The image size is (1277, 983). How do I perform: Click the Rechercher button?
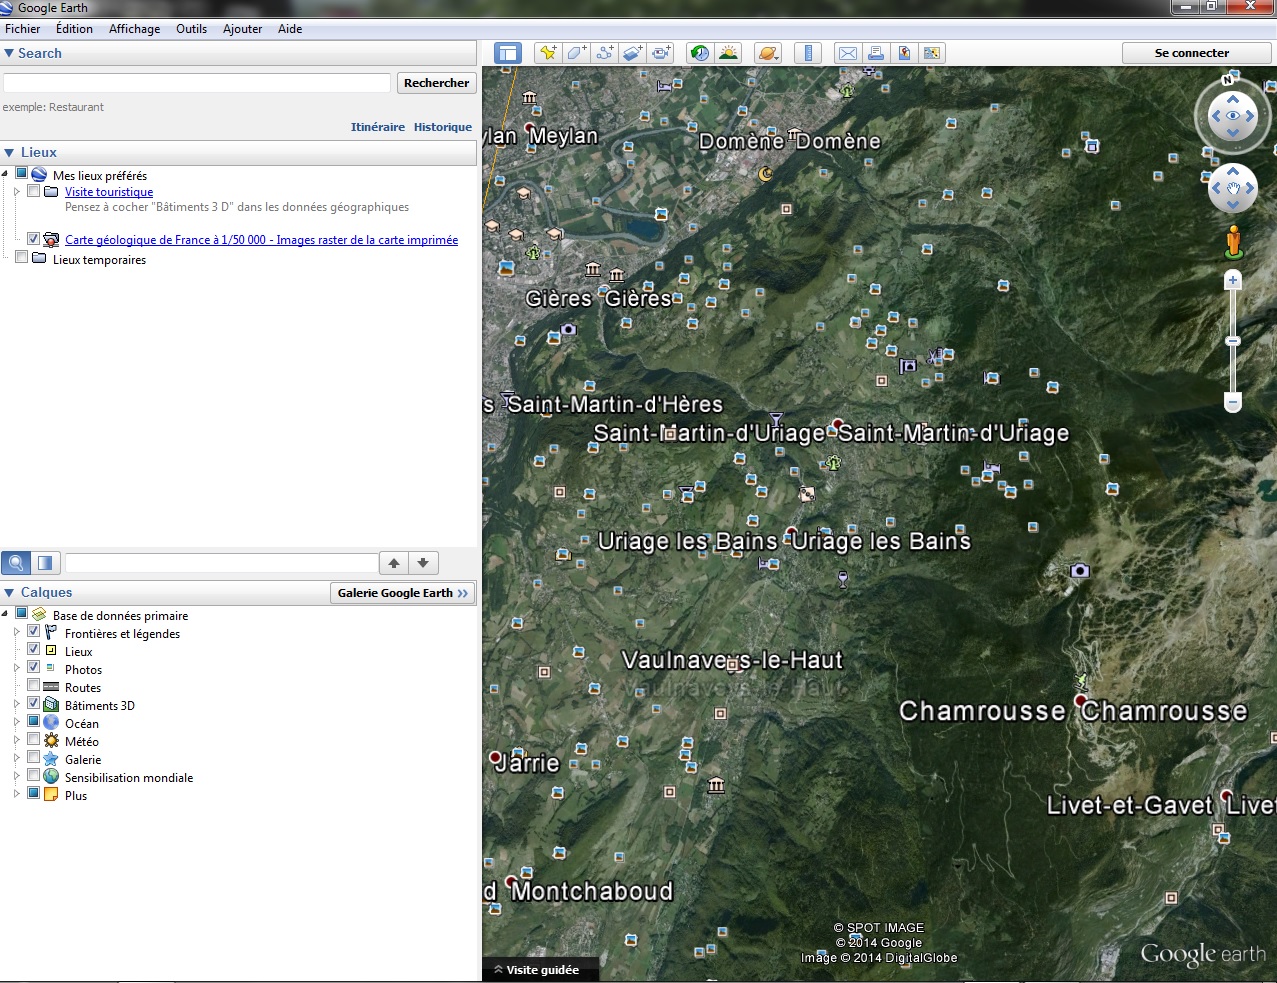[436, 83]
